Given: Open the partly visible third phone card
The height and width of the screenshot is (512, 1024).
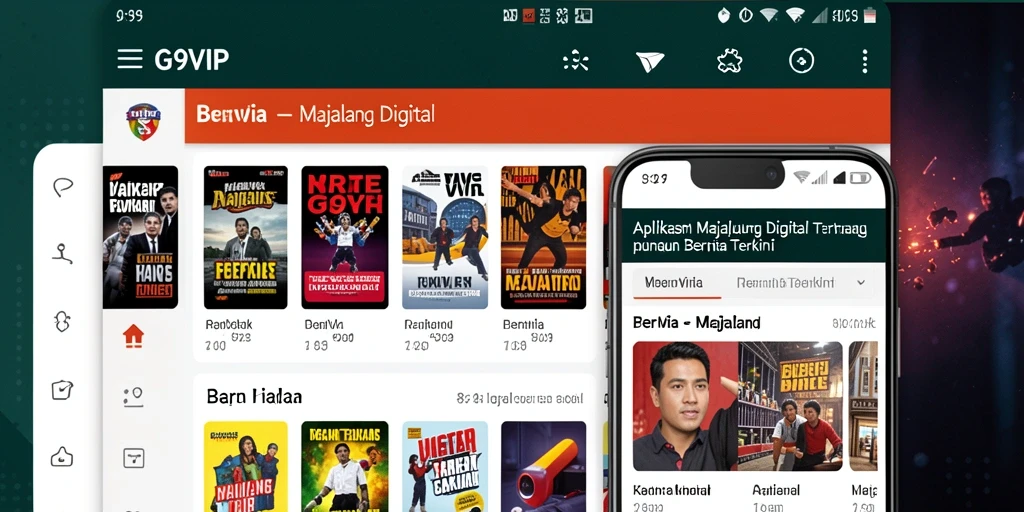Looking at the screenshot, I should (863, 406).
